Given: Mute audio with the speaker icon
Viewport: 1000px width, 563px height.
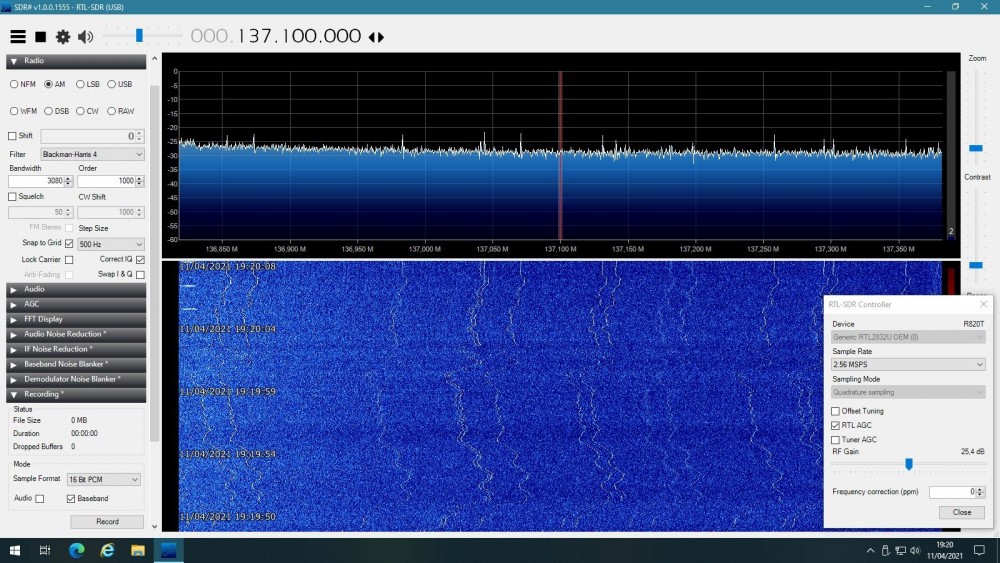Looking at the screenshot, I should coord(85,37).
